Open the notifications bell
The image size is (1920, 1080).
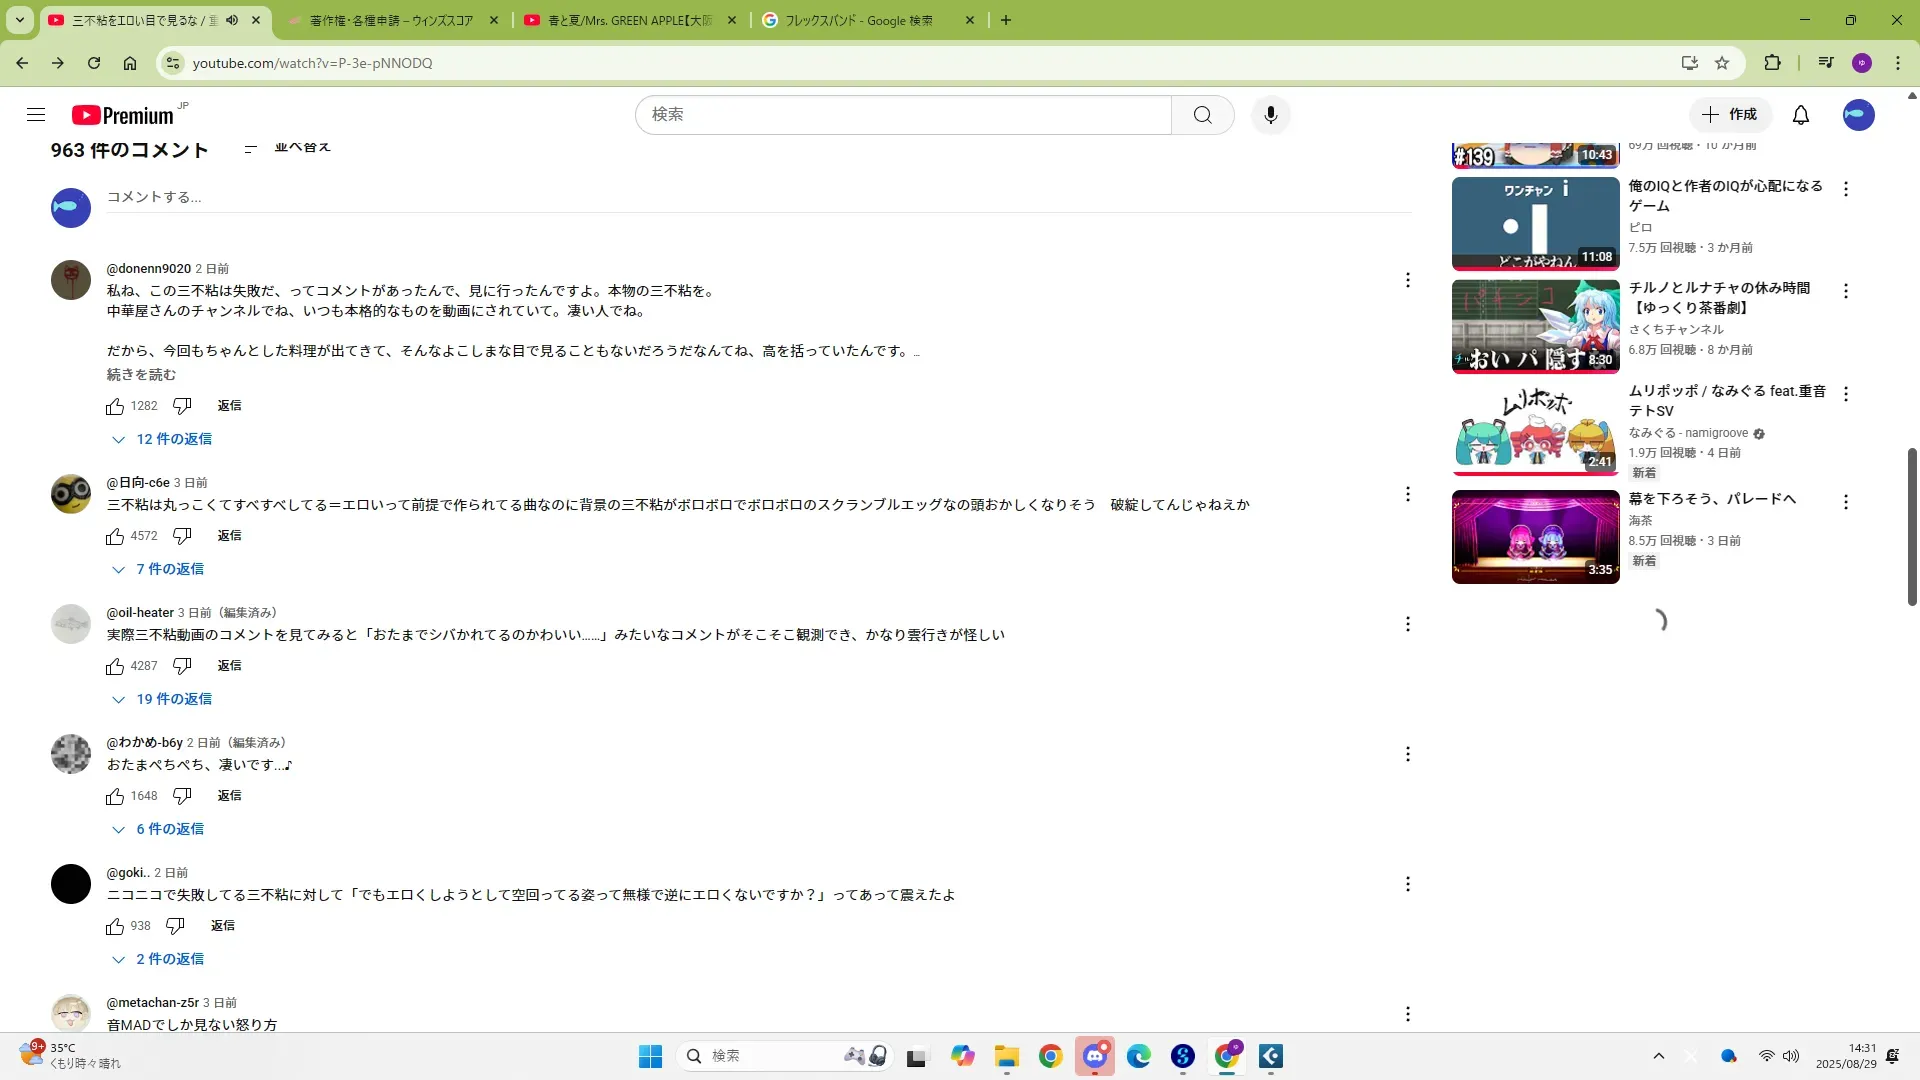click(x=1800, y=115)
